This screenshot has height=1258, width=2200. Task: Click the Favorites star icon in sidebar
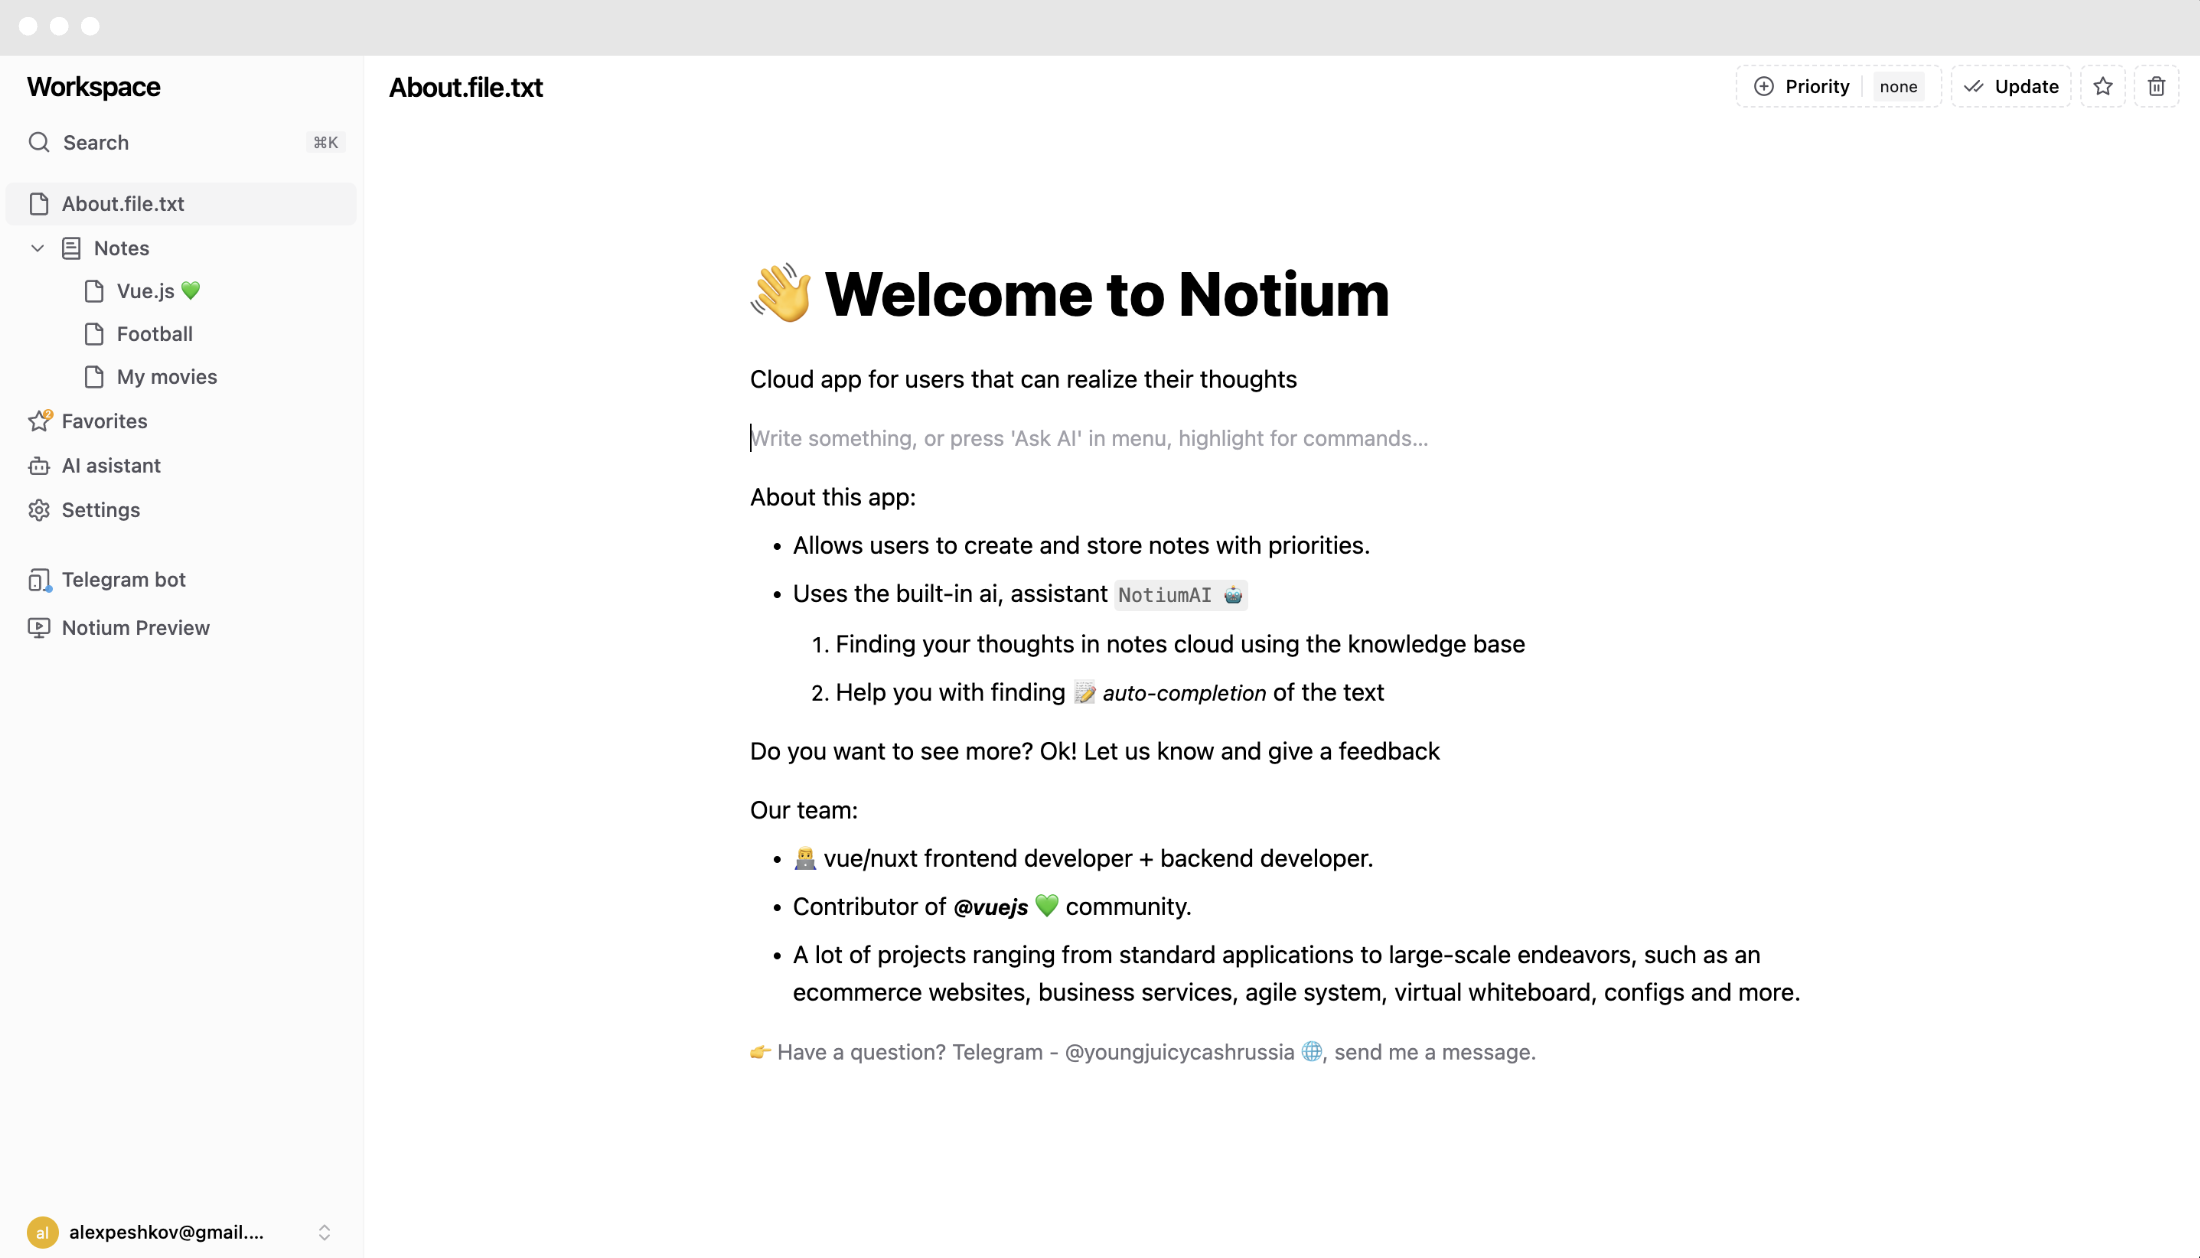coord(40,420)
